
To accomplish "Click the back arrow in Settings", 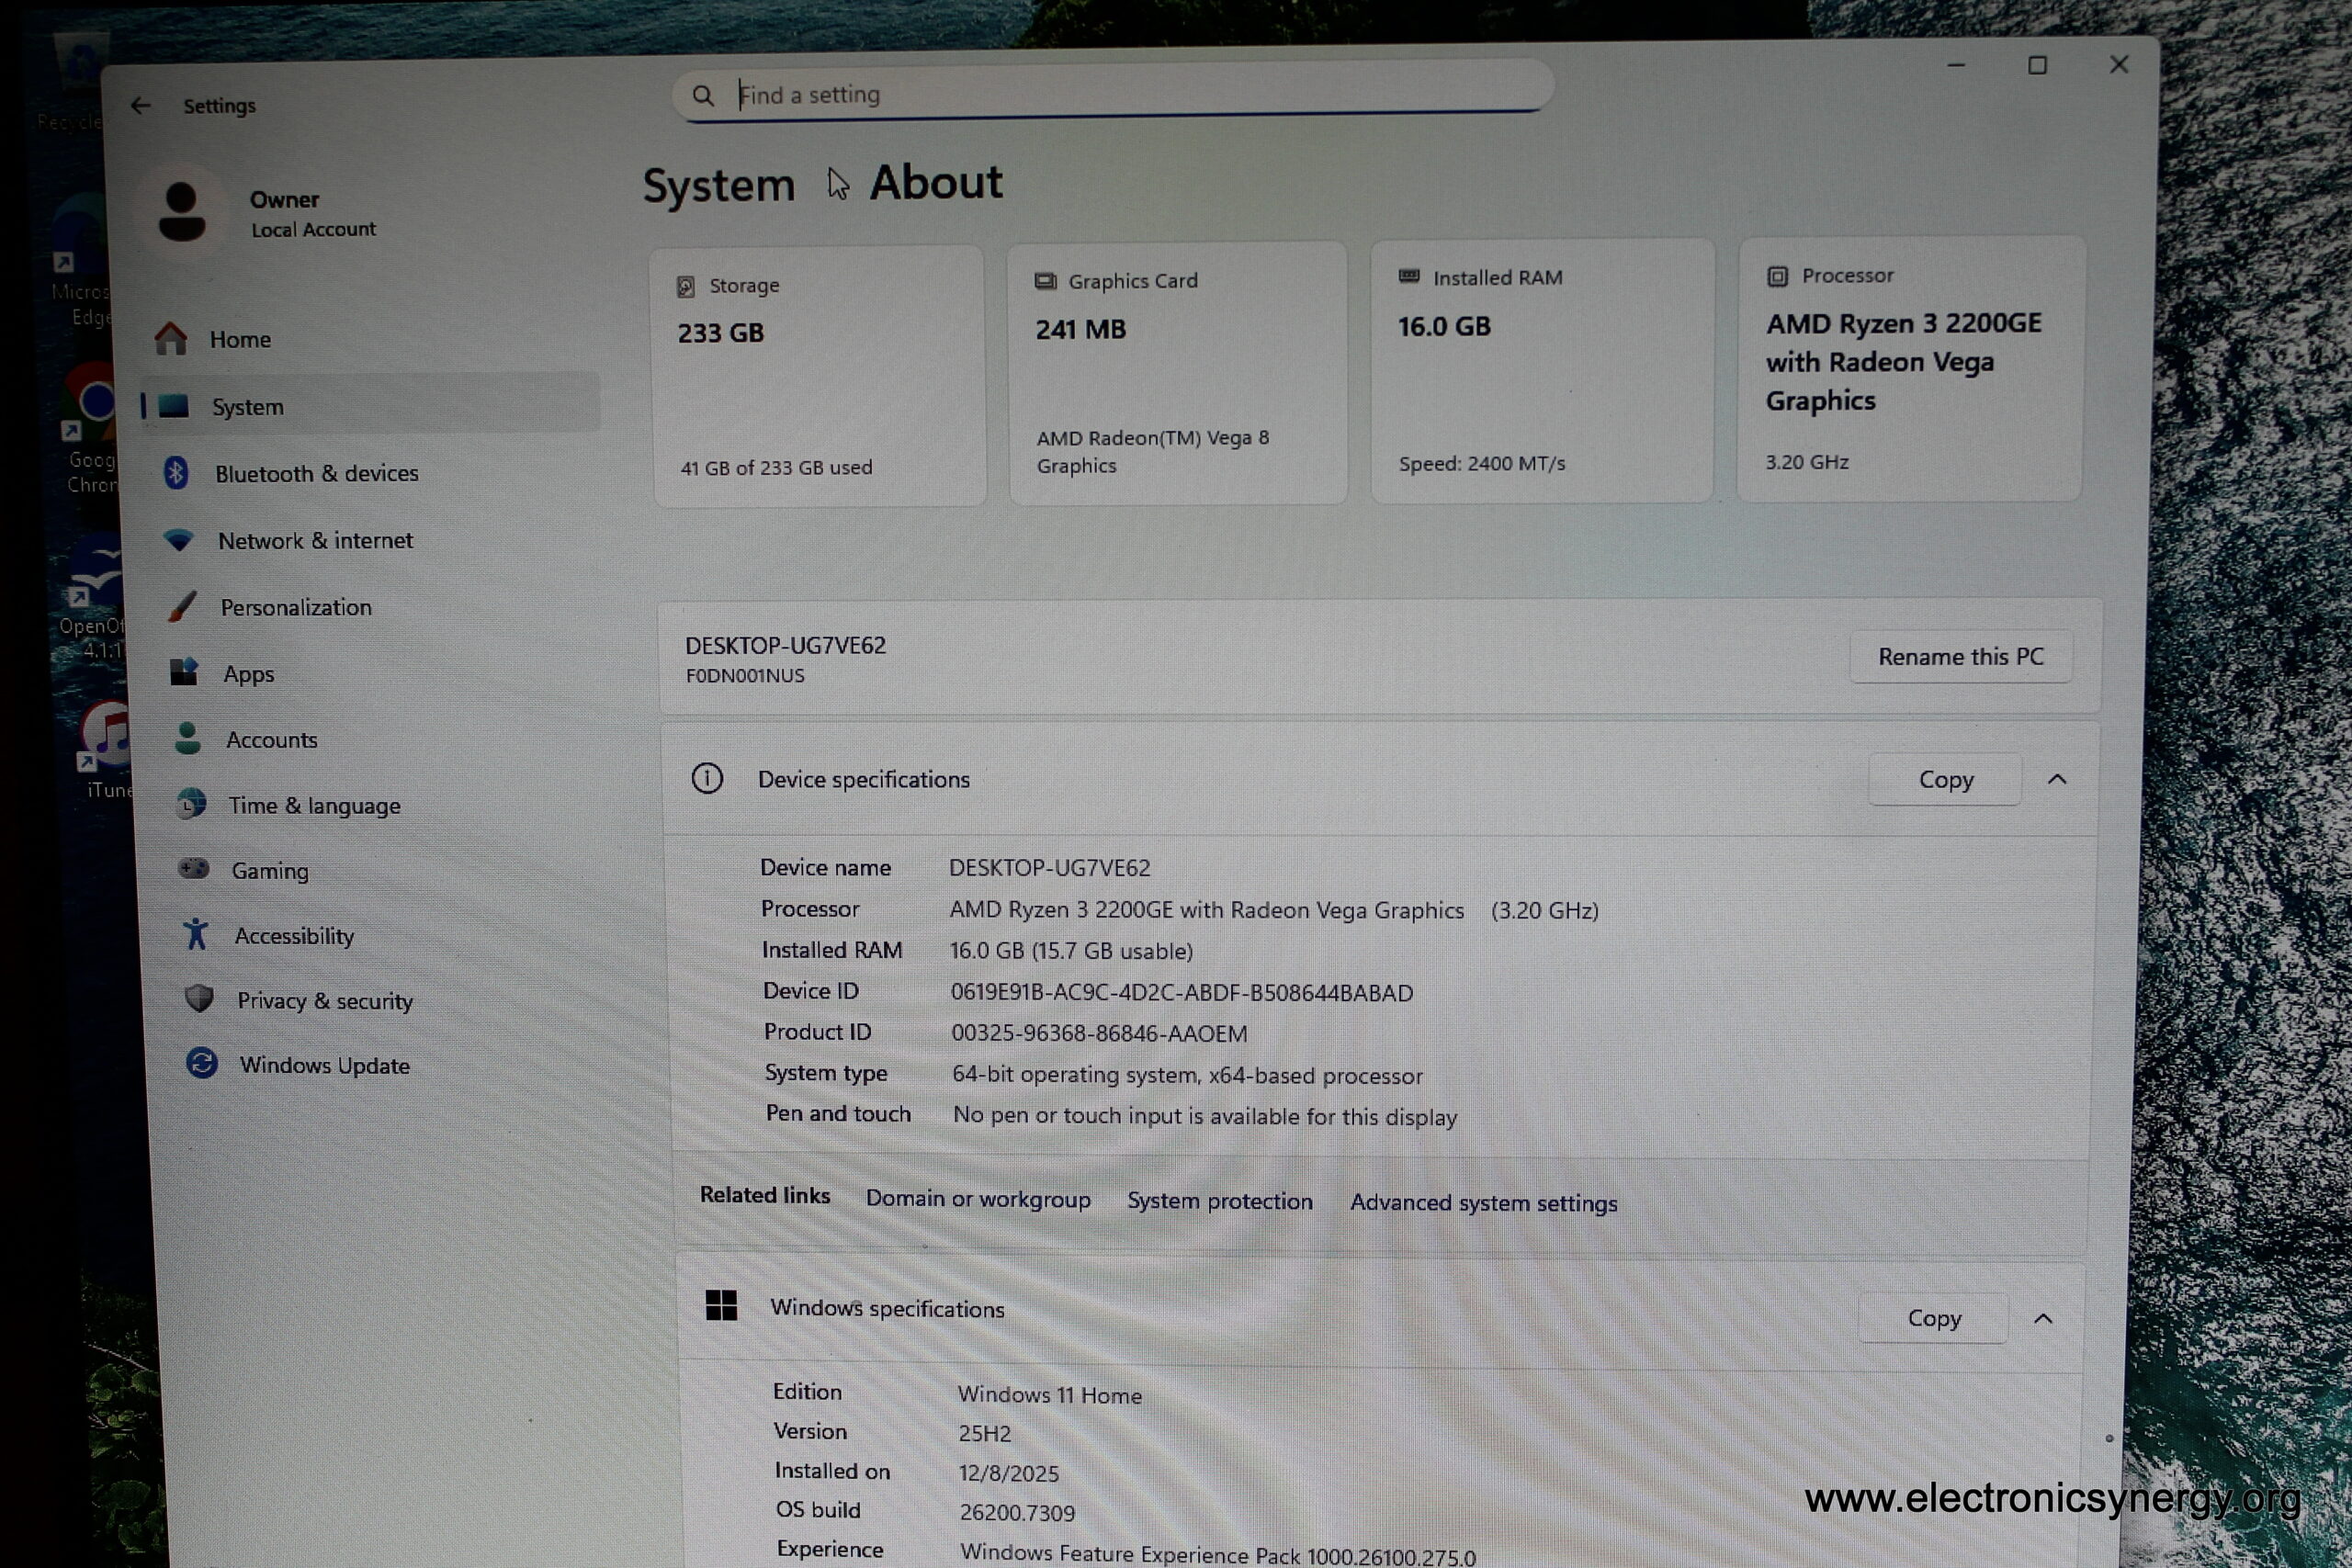I will pyautogui.click(x=140, y=105).
